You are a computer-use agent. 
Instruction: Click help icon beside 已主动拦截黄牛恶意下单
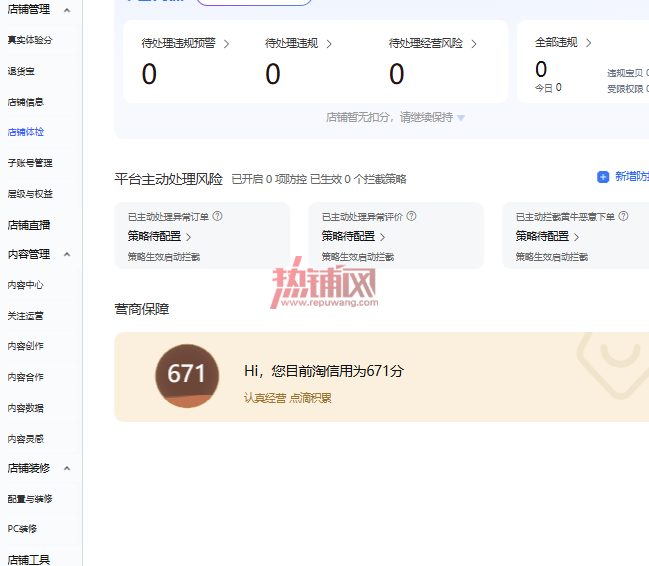[x=623, y=216]
